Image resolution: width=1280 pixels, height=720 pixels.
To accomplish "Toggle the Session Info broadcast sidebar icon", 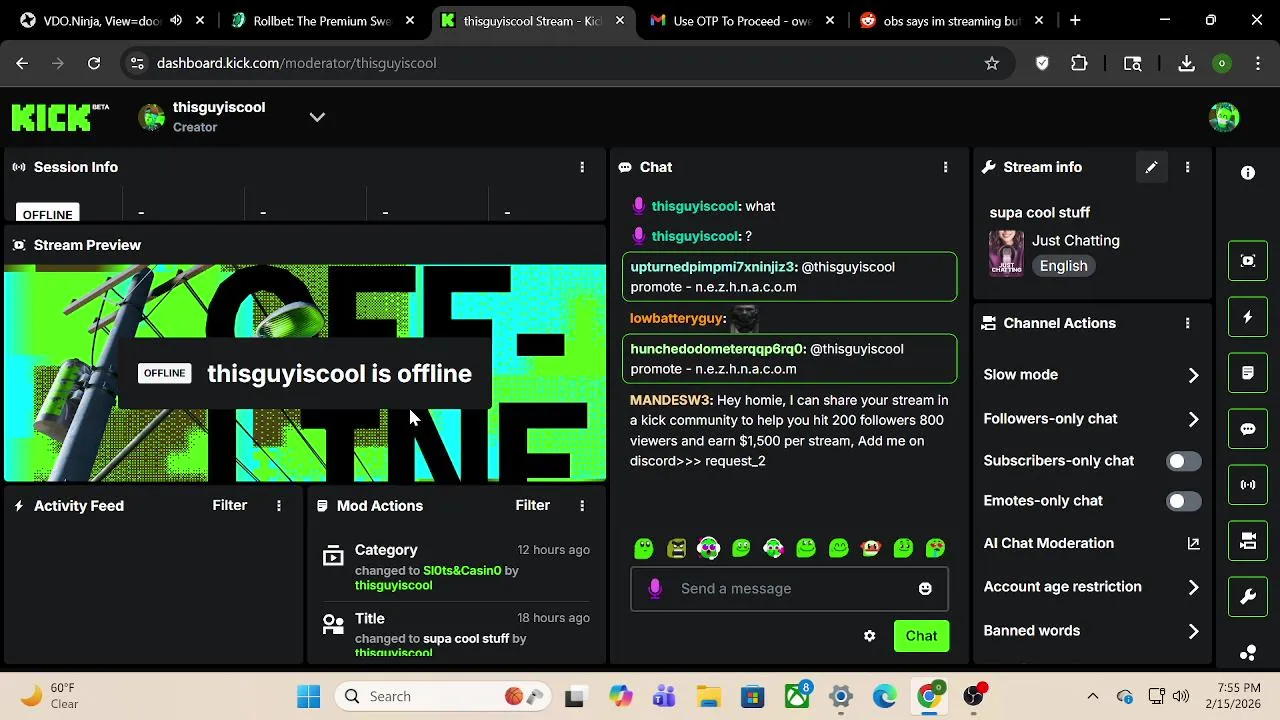I will [x=1248, y=485].
